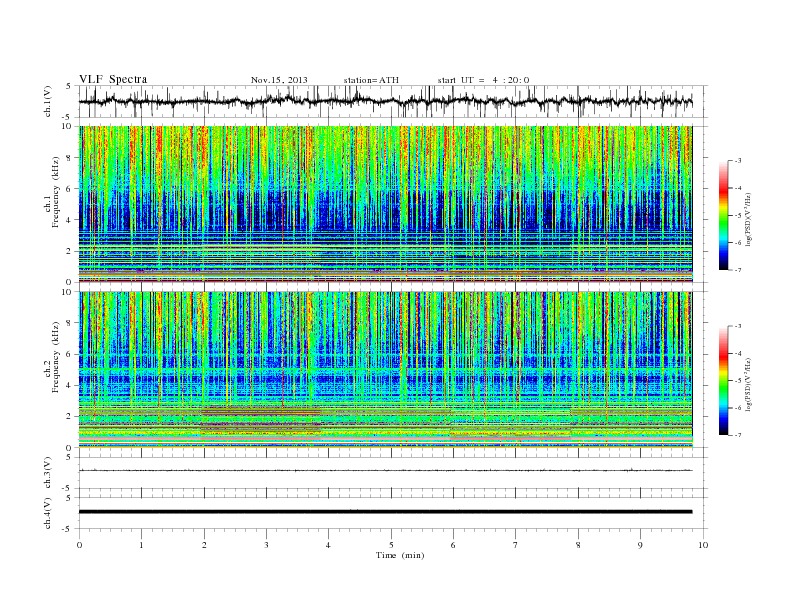
Task: Click the 'station=ATH' label
Action: pos(371,80)
